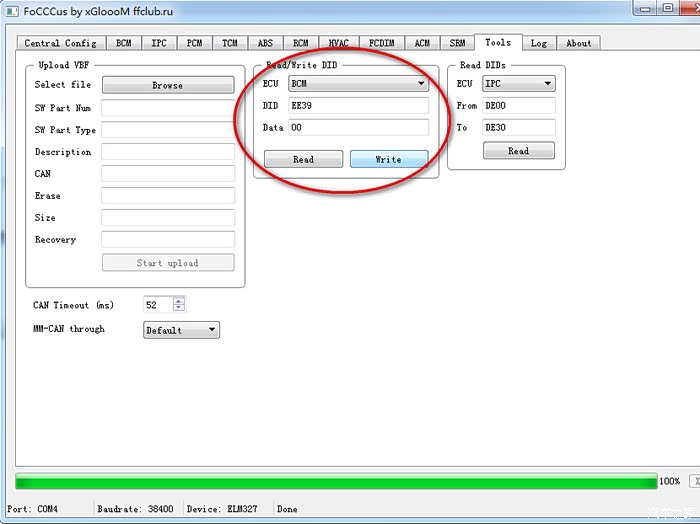Viewport: 700px width, 524px height.
Task: Switch to the HVAC tab
Action: (339, 43)
